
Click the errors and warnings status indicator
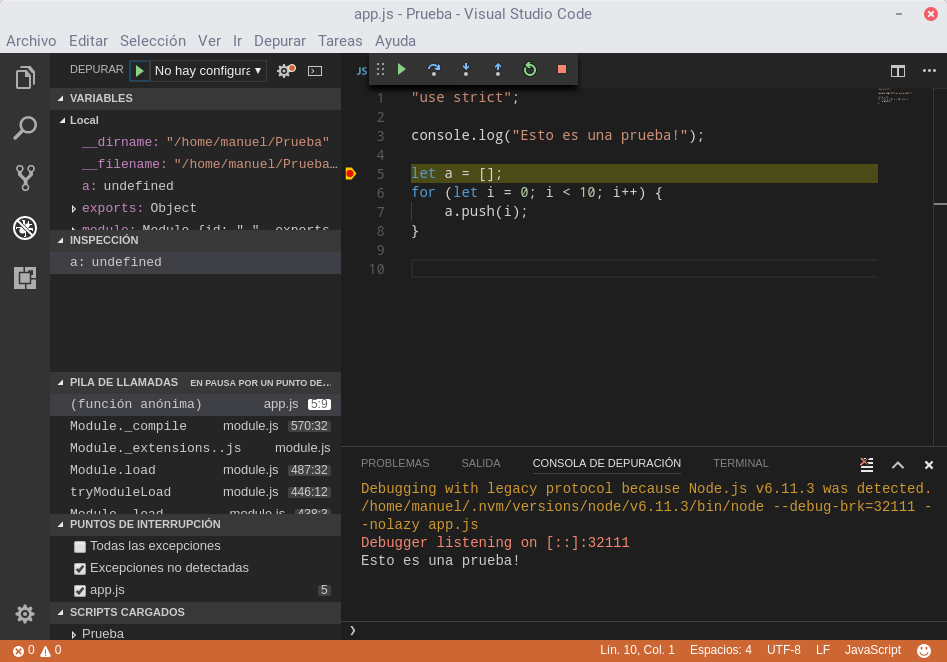pyautogui.click(x=37, y=651)
